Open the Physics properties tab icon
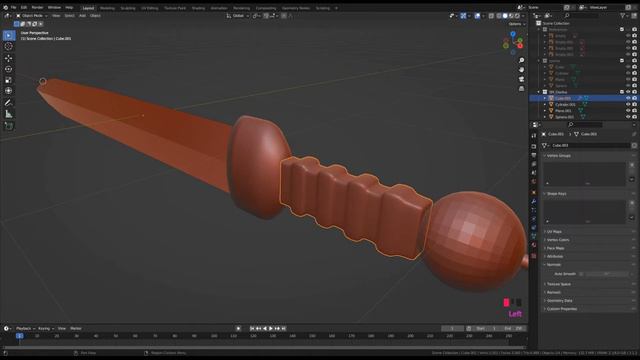Screen dimensions: 640x360 pos(534,219)
